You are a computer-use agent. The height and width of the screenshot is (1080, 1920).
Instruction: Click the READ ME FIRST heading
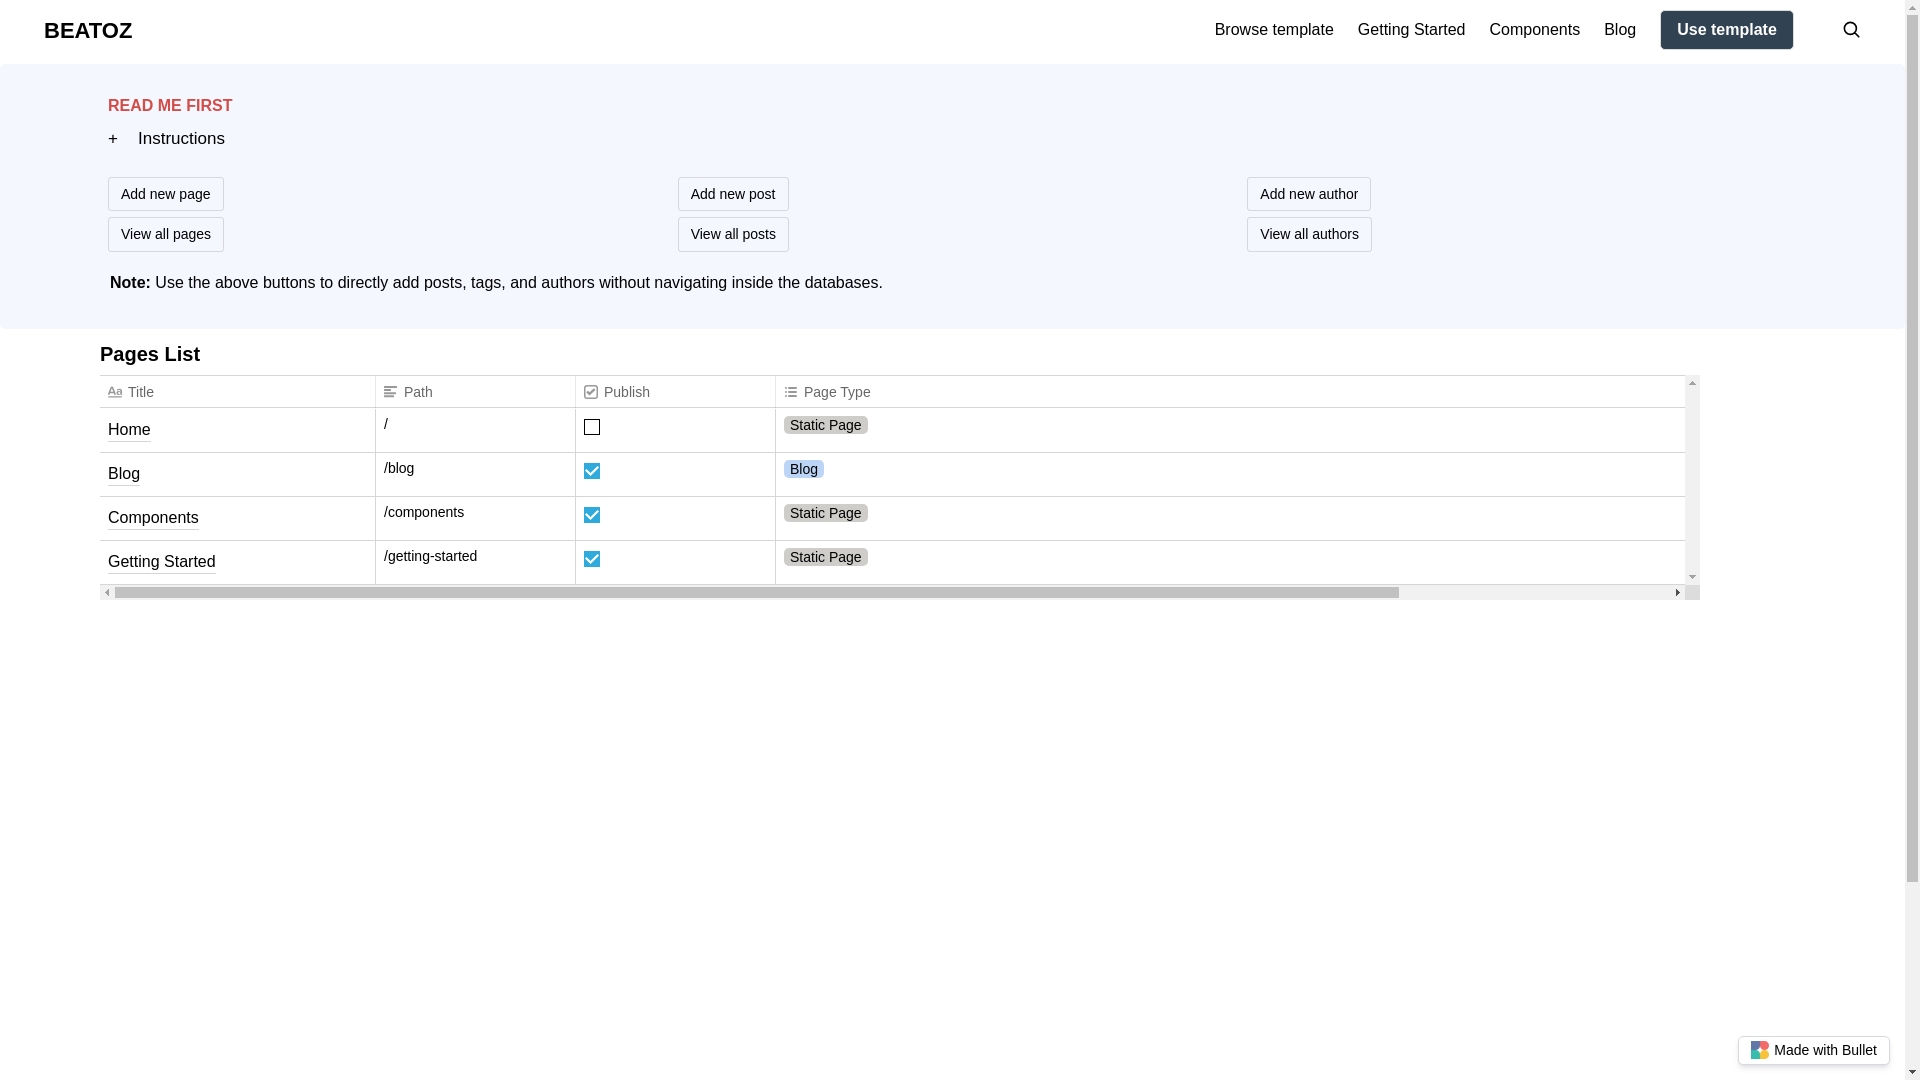tap(170, 106)
